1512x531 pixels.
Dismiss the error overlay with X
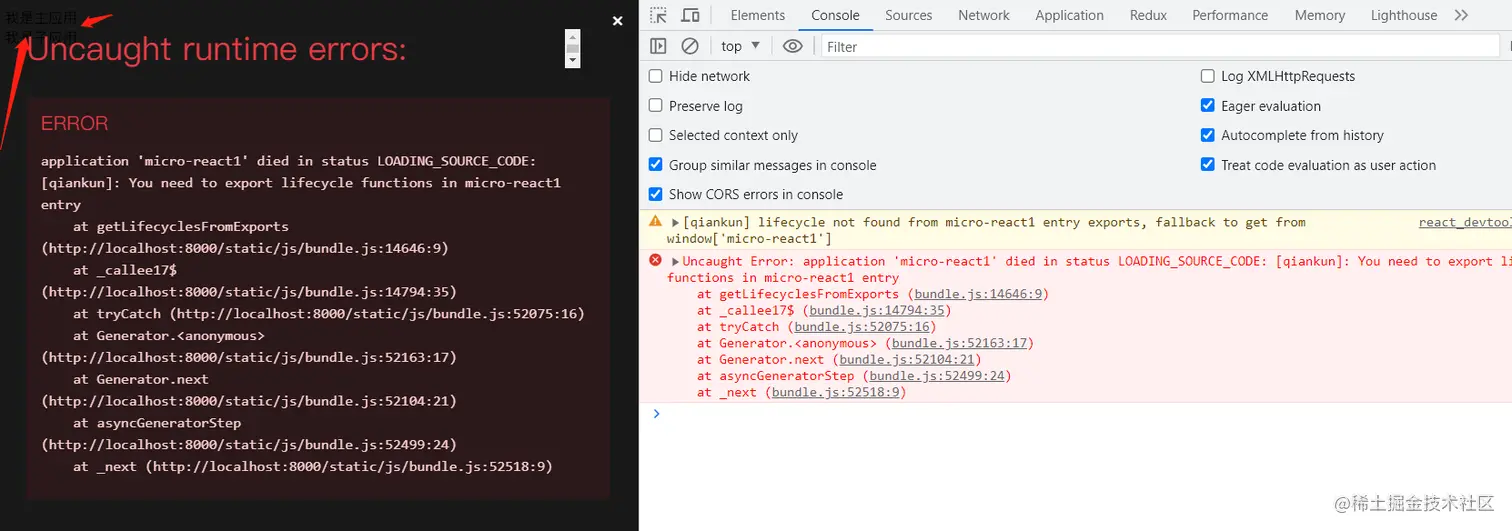pos(617,20)
